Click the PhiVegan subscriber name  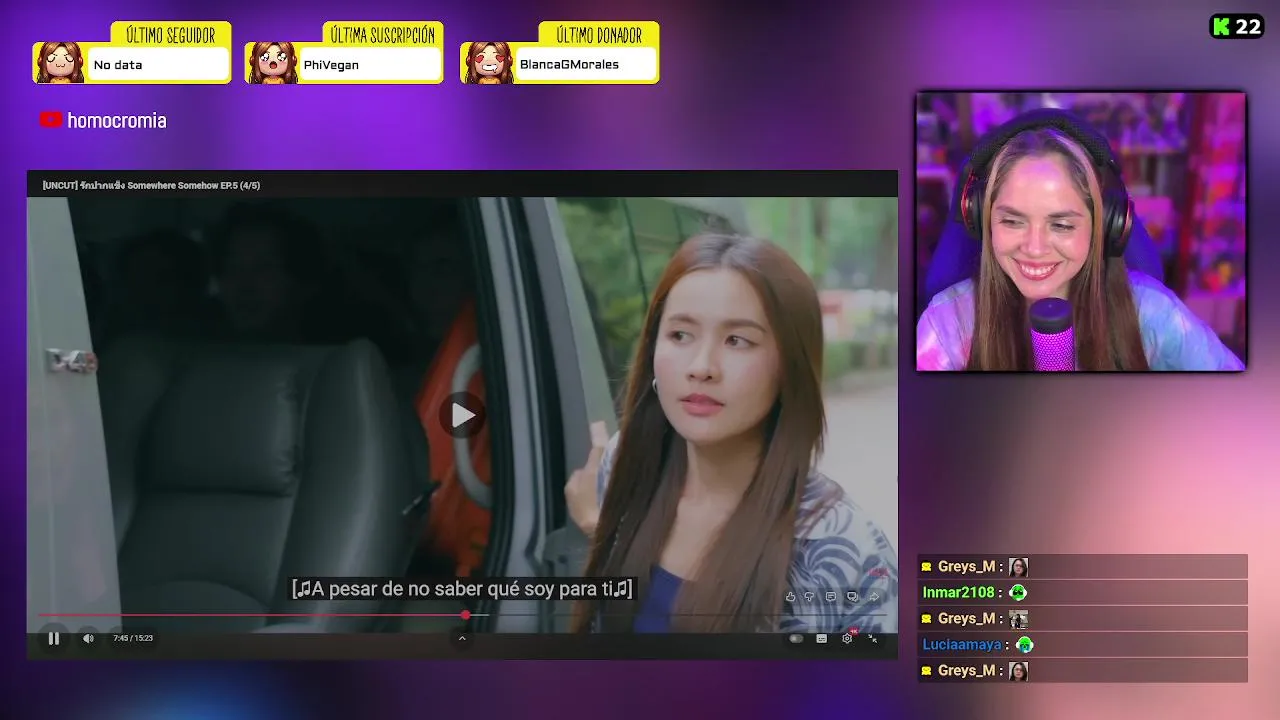tap(331, 65)
